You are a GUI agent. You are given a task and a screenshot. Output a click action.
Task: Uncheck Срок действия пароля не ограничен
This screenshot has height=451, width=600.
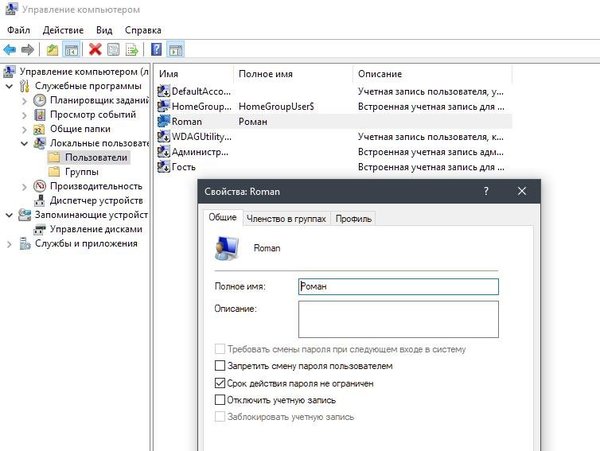tap(220, 383)
